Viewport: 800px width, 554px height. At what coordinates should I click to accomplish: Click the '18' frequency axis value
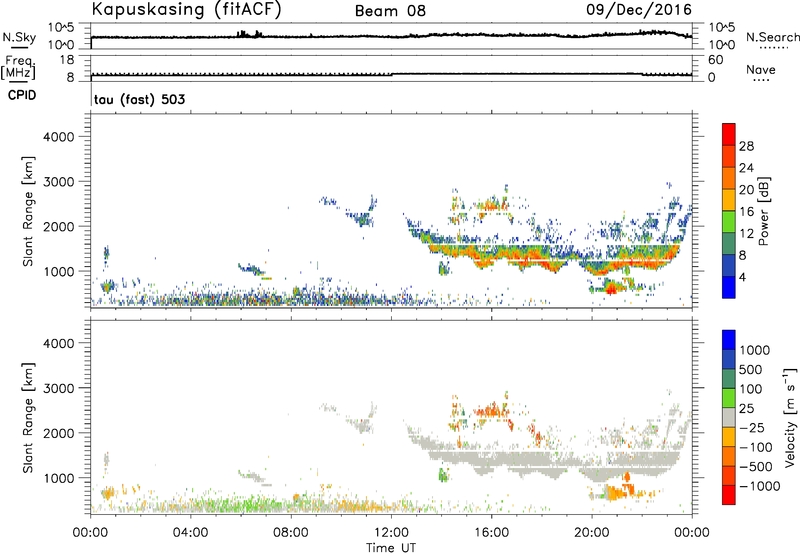click(67, 60)
